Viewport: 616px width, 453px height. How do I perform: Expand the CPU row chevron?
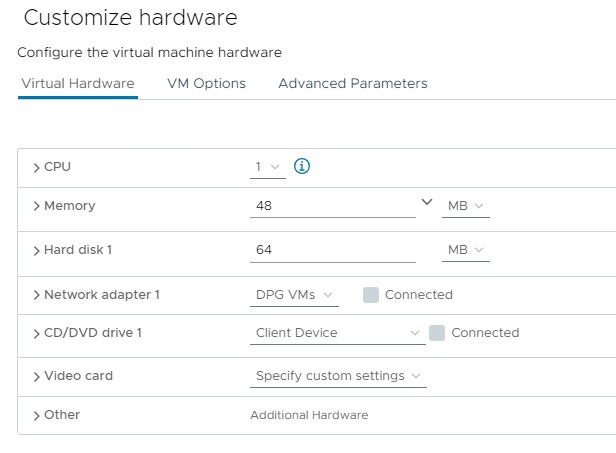37,167
